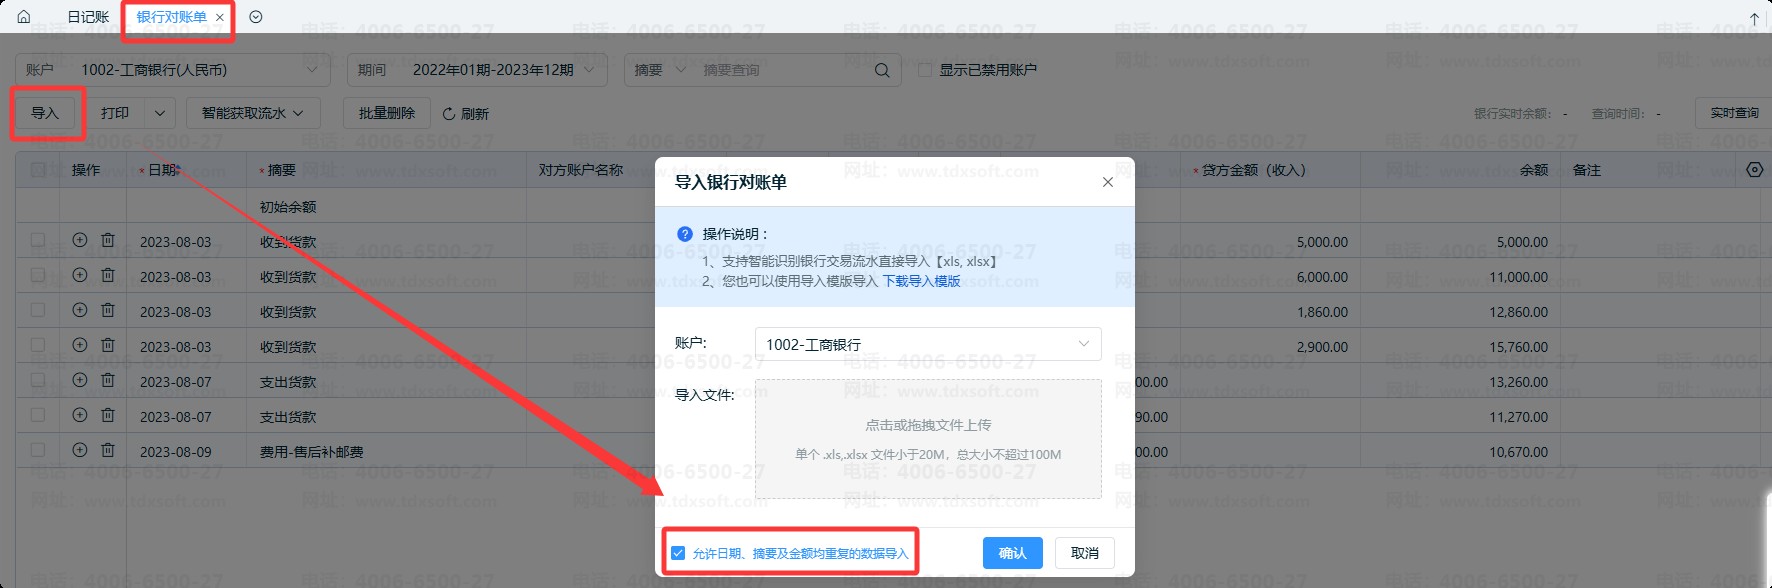This screenshot has height=588, width=1772.
Task: Click the search magnifier icon
Action: click(x=882, y=70)
